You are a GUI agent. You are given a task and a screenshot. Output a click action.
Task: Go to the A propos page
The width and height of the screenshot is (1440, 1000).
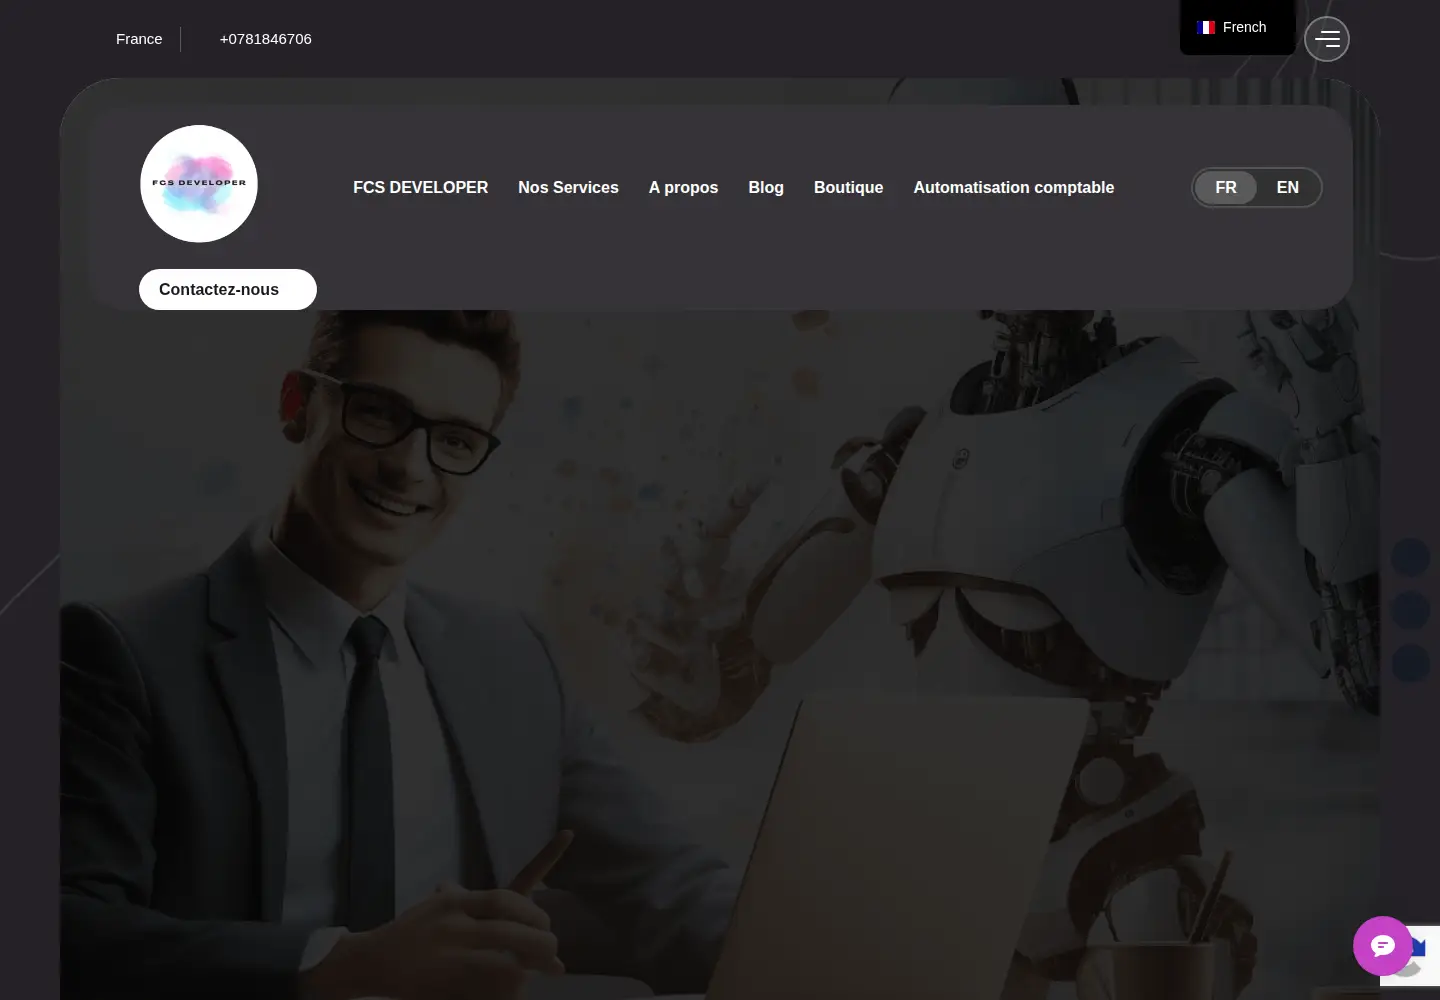point(684,188)
